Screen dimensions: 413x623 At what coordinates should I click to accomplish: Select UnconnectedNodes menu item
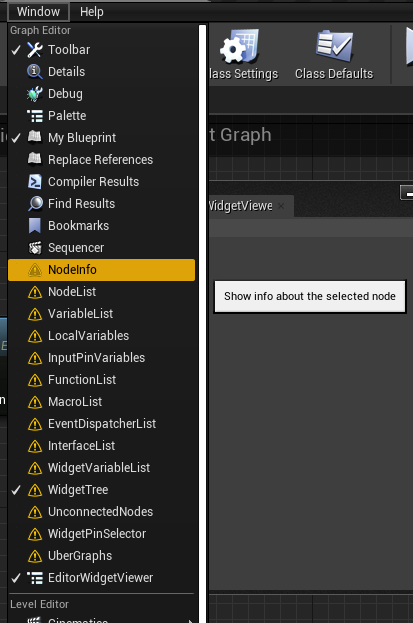(x=101, y=512)
